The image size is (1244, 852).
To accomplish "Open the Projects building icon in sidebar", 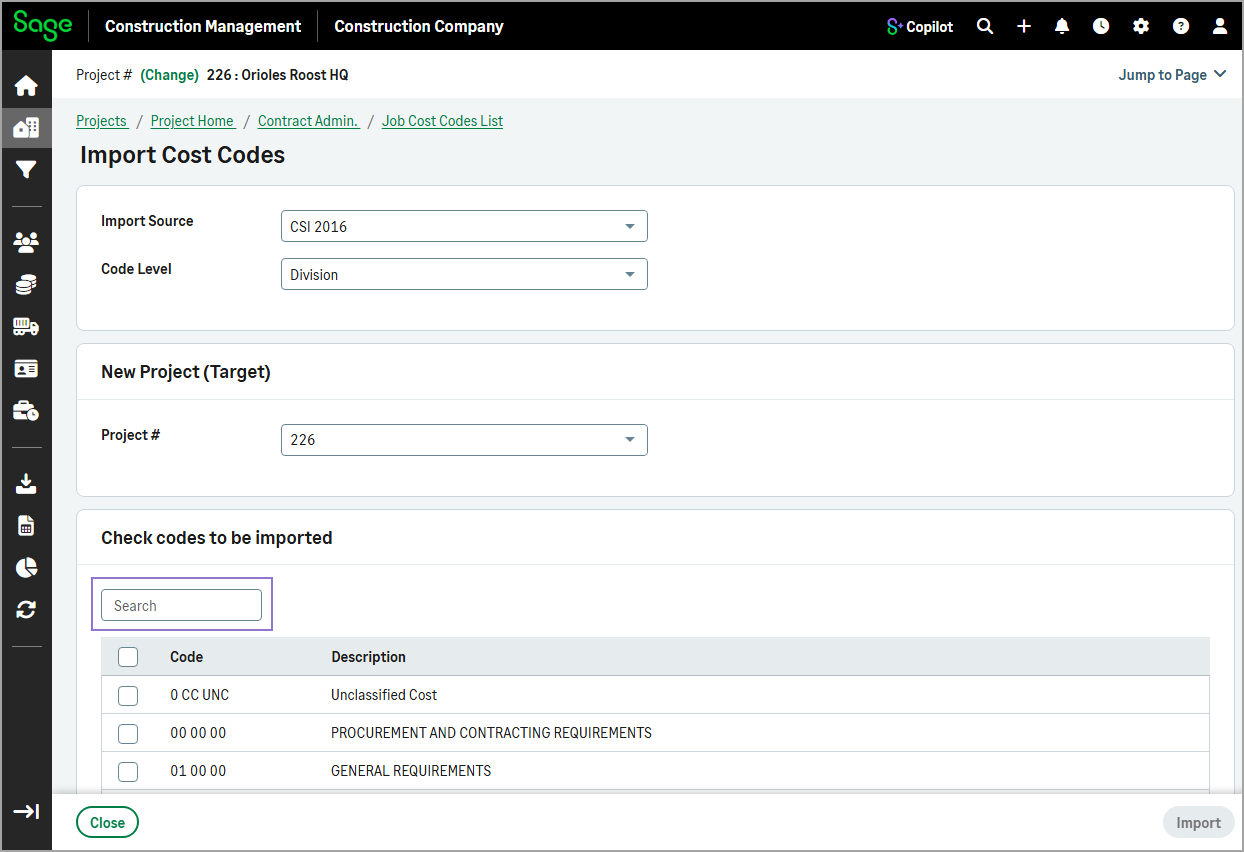I will pyautogui.click(x=26, y=128).
